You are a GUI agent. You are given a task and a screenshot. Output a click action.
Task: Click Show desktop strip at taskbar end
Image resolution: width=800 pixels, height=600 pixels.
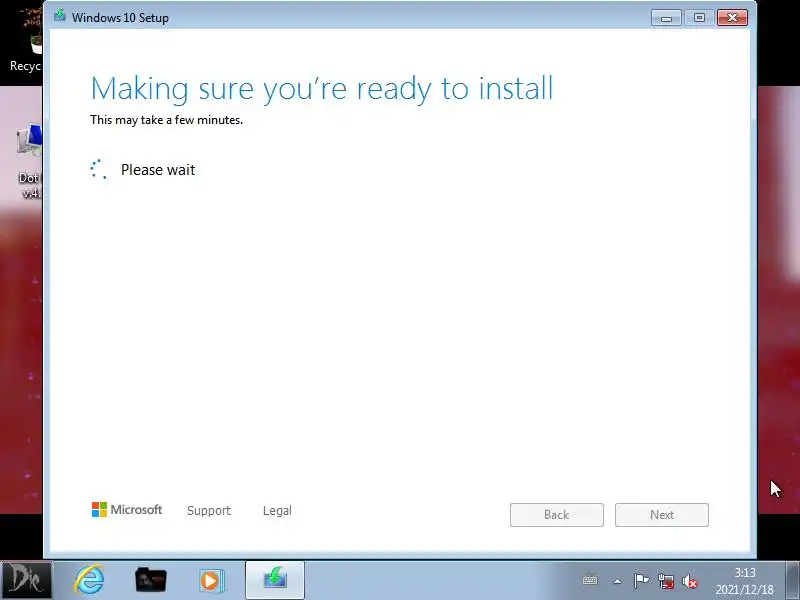pos(792,580)
